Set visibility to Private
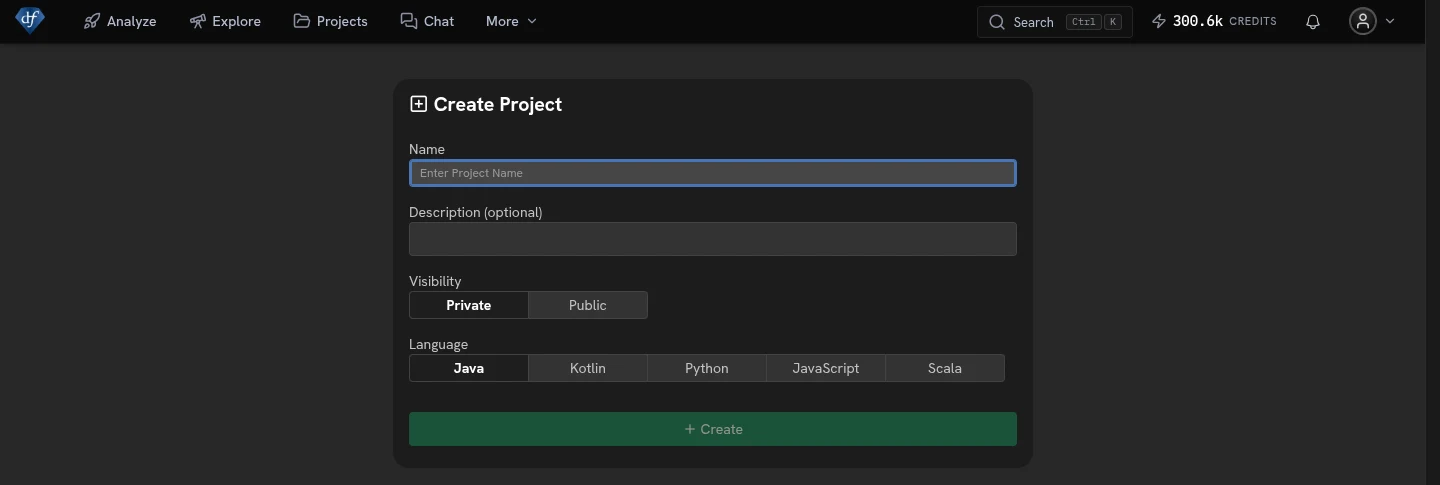Image resolution: width=1440 pixels, height=485 pixels. click(468, 305)
